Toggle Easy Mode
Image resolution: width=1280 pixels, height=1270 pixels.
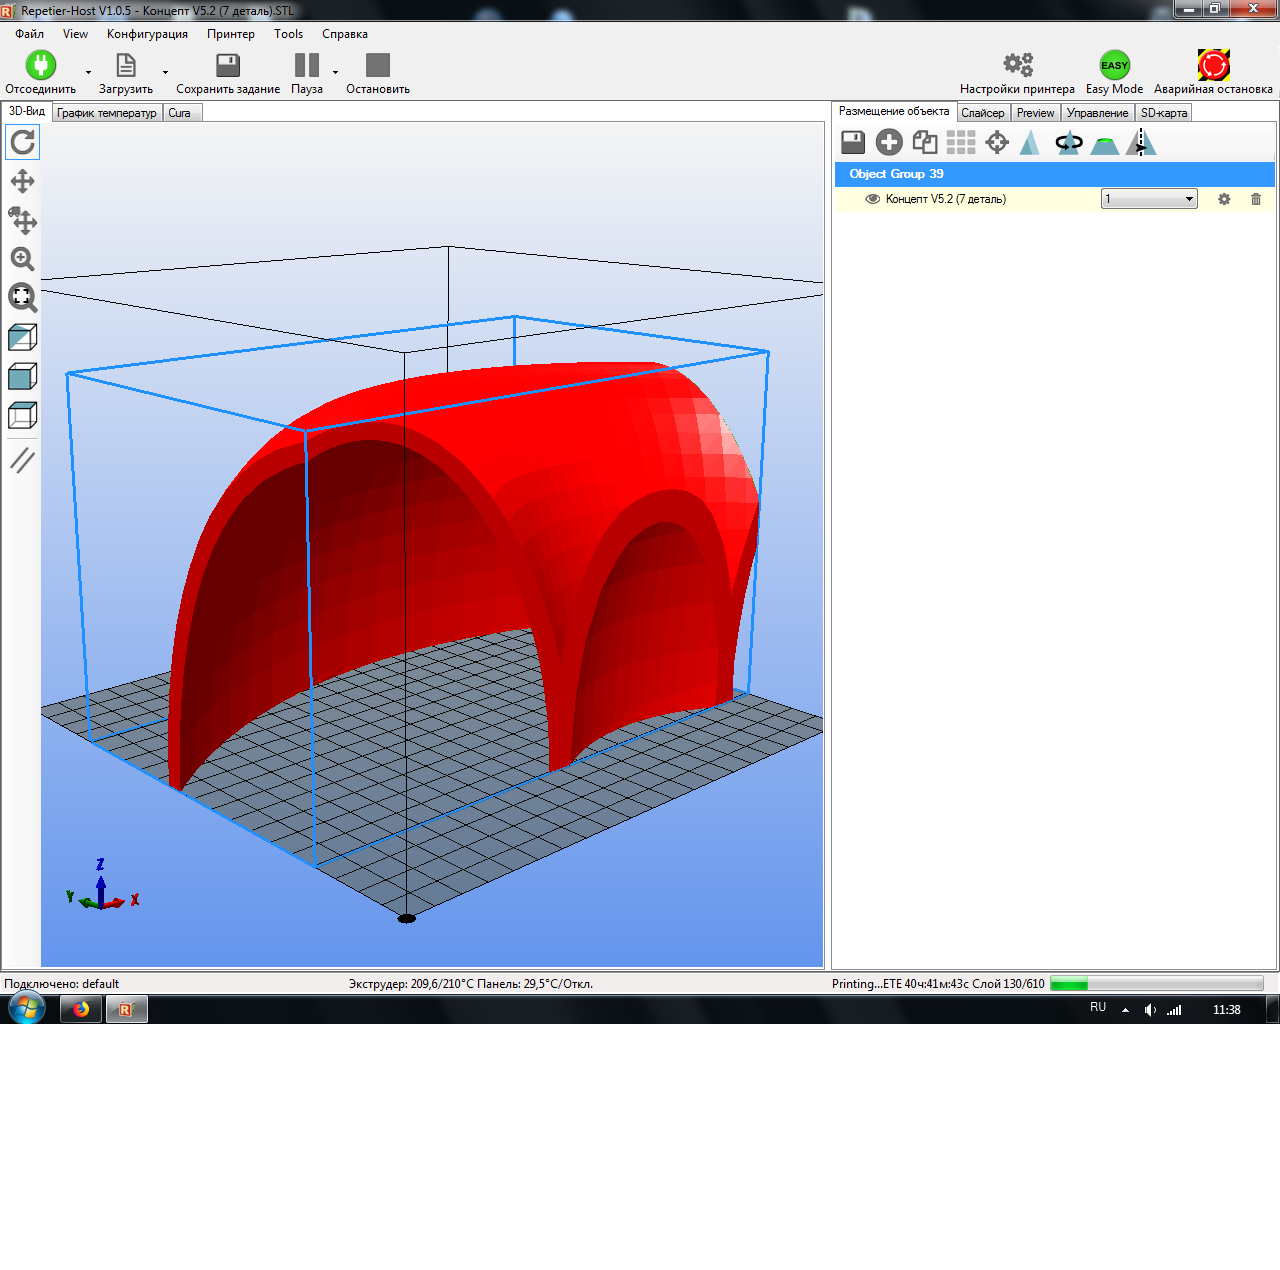1113,66
